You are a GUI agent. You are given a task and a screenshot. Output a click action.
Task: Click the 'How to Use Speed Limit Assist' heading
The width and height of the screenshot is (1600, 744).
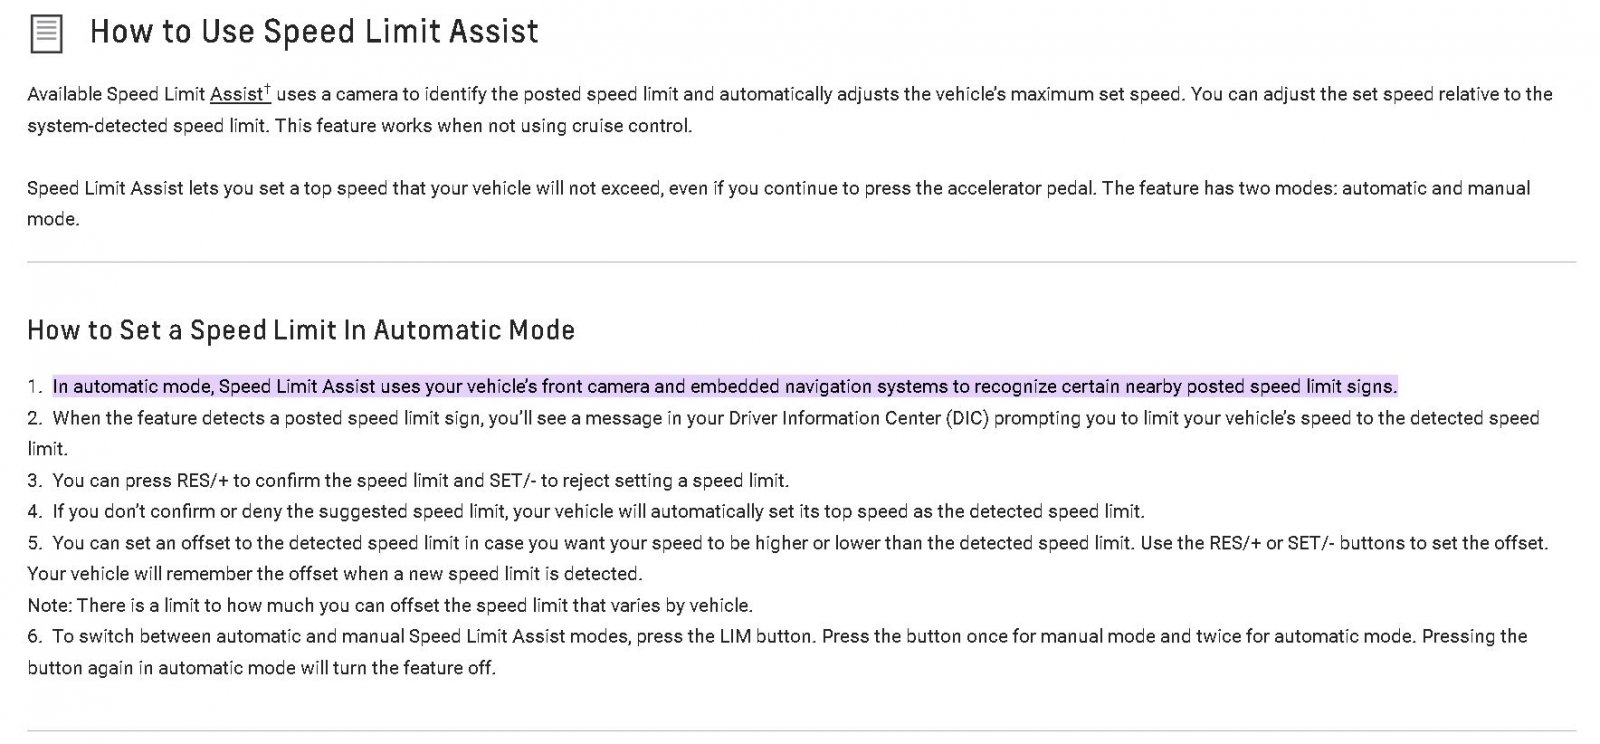[314, 32]
